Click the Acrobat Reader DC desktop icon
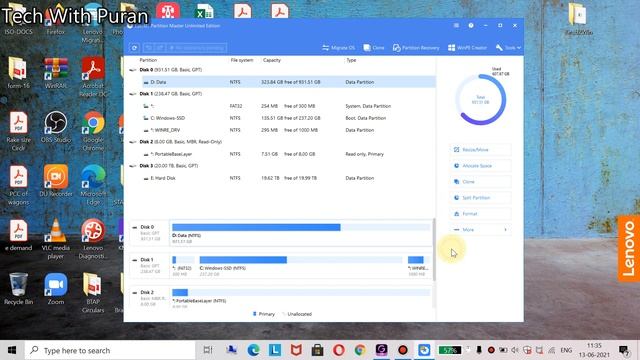The width and height of the screenshot is (640, 360). point(93,77)
